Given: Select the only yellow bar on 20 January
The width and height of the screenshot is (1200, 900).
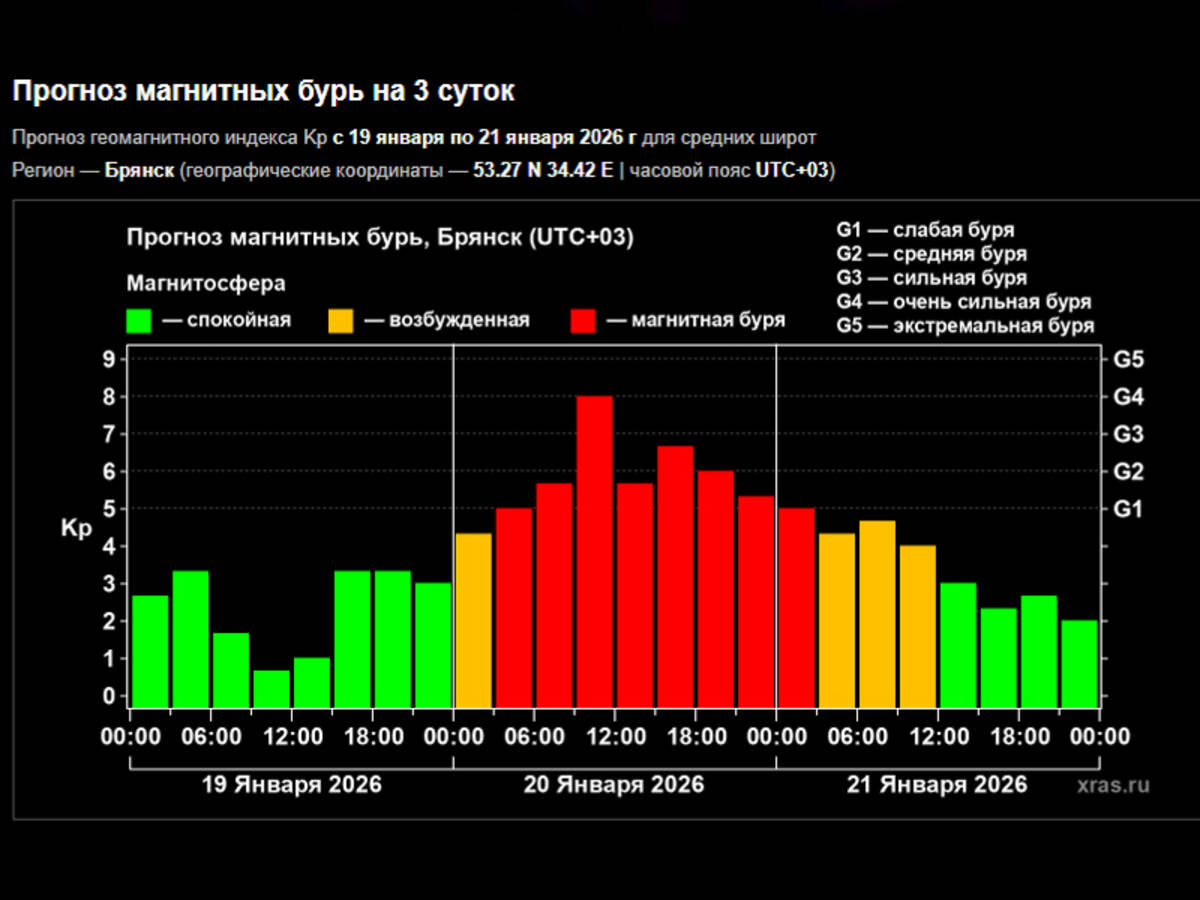Looking at the screenshot, I should (x=474, y=620).
